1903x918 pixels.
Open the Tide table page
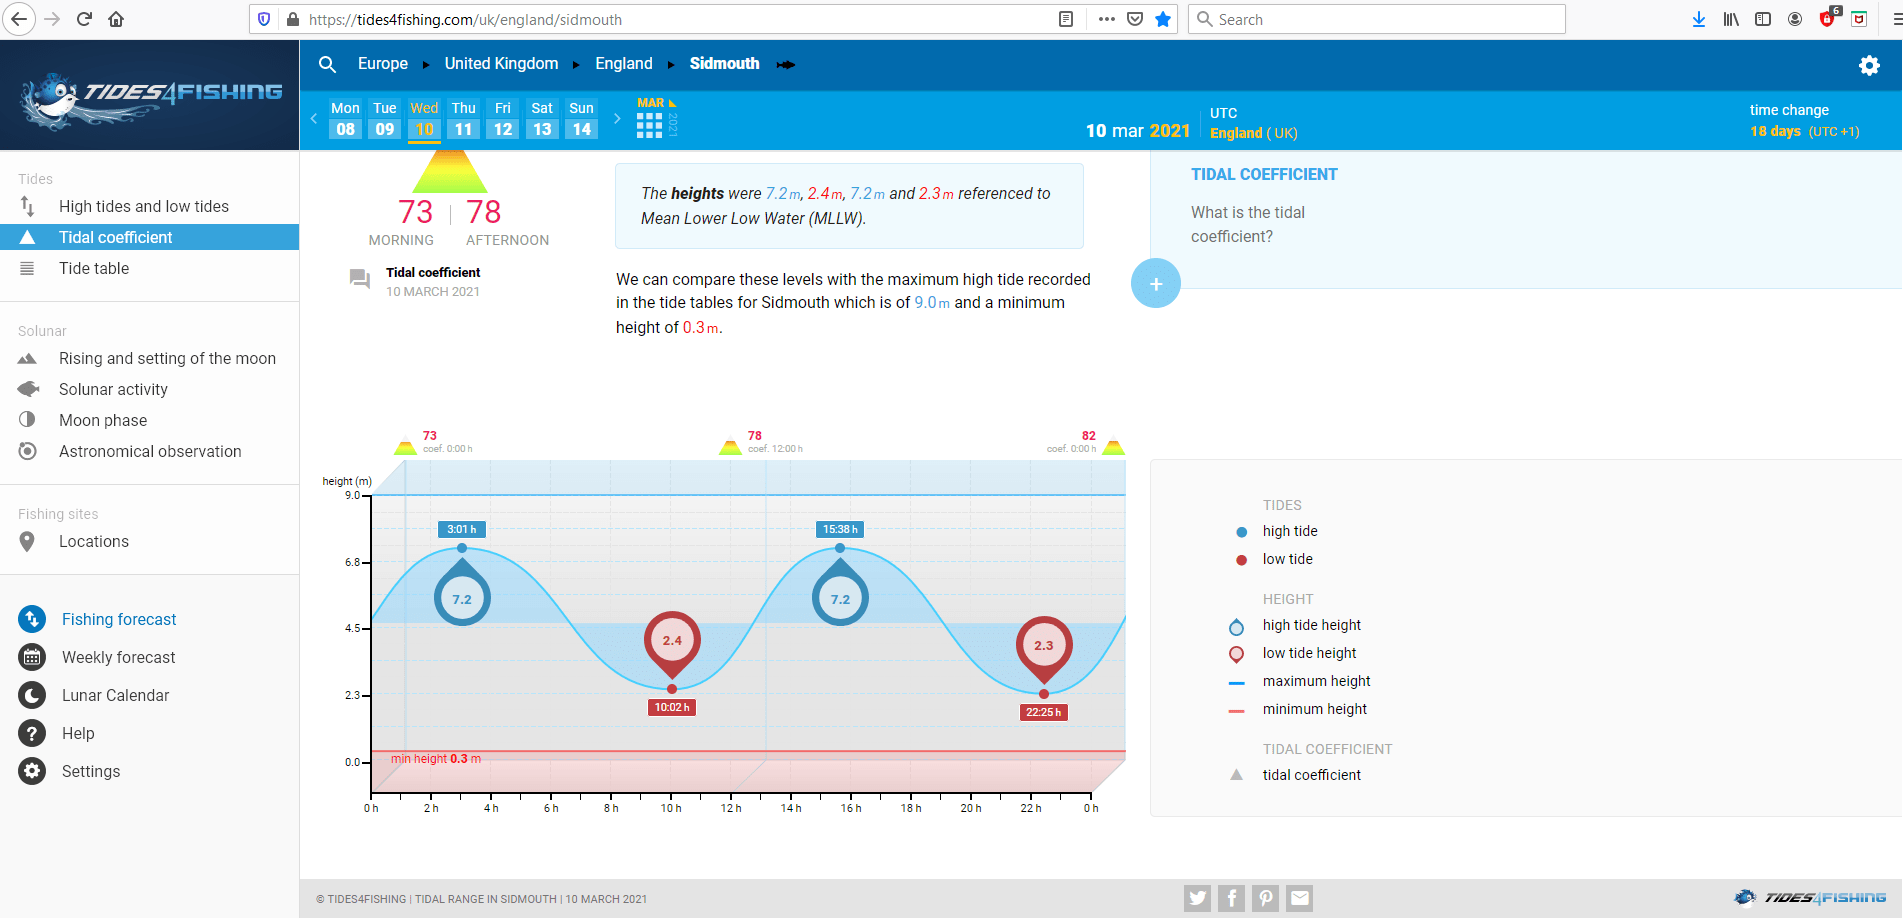click(94, 268)
